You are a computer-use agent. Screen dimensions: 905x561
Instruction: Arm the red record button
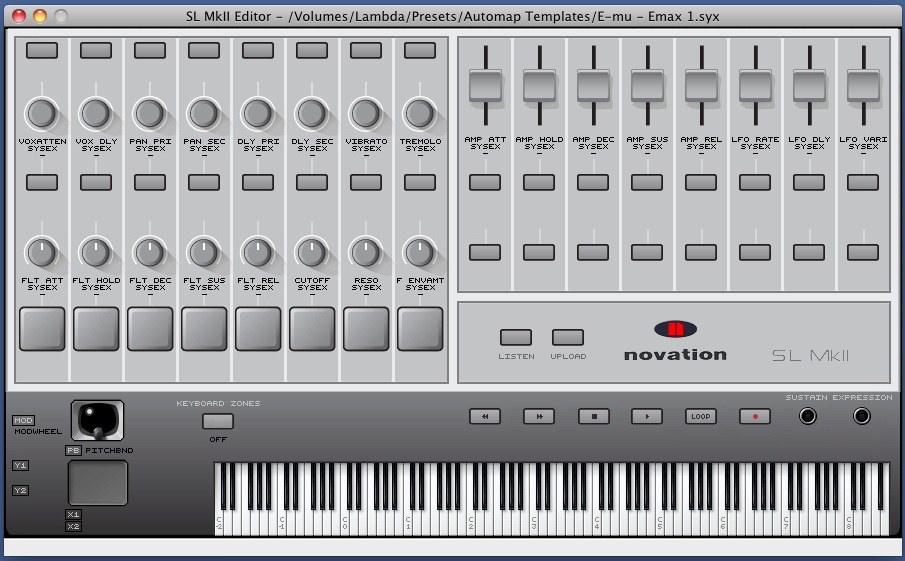coord(755,416)
